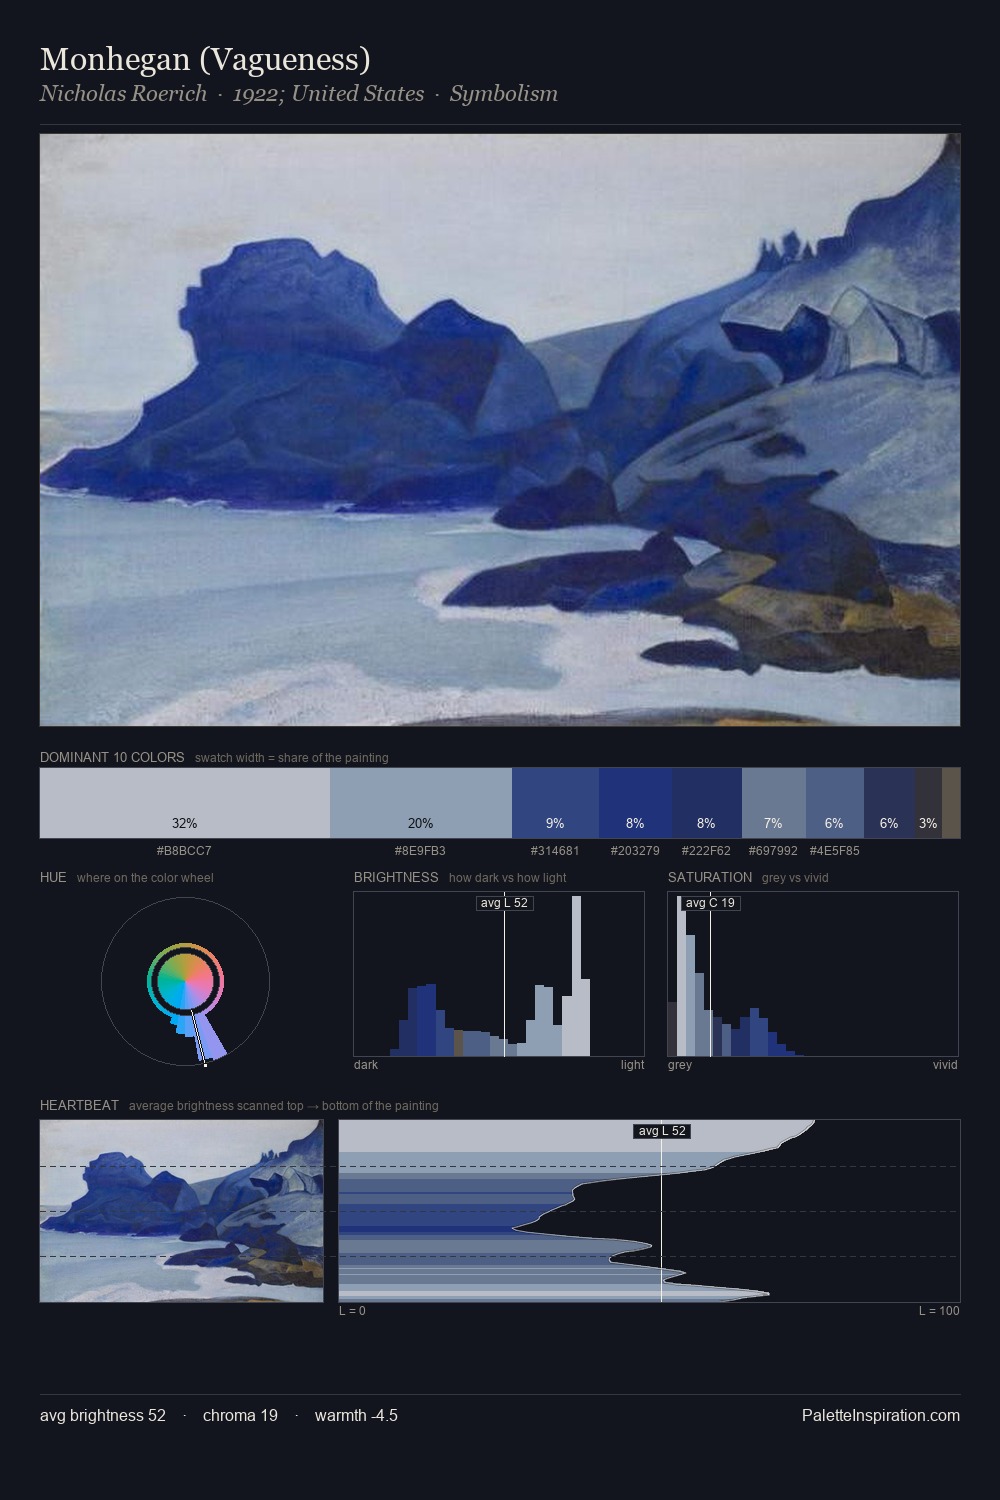Click the PaletteInspiration.com link
This screenshot has width=1000, height=1500.
881,1415
